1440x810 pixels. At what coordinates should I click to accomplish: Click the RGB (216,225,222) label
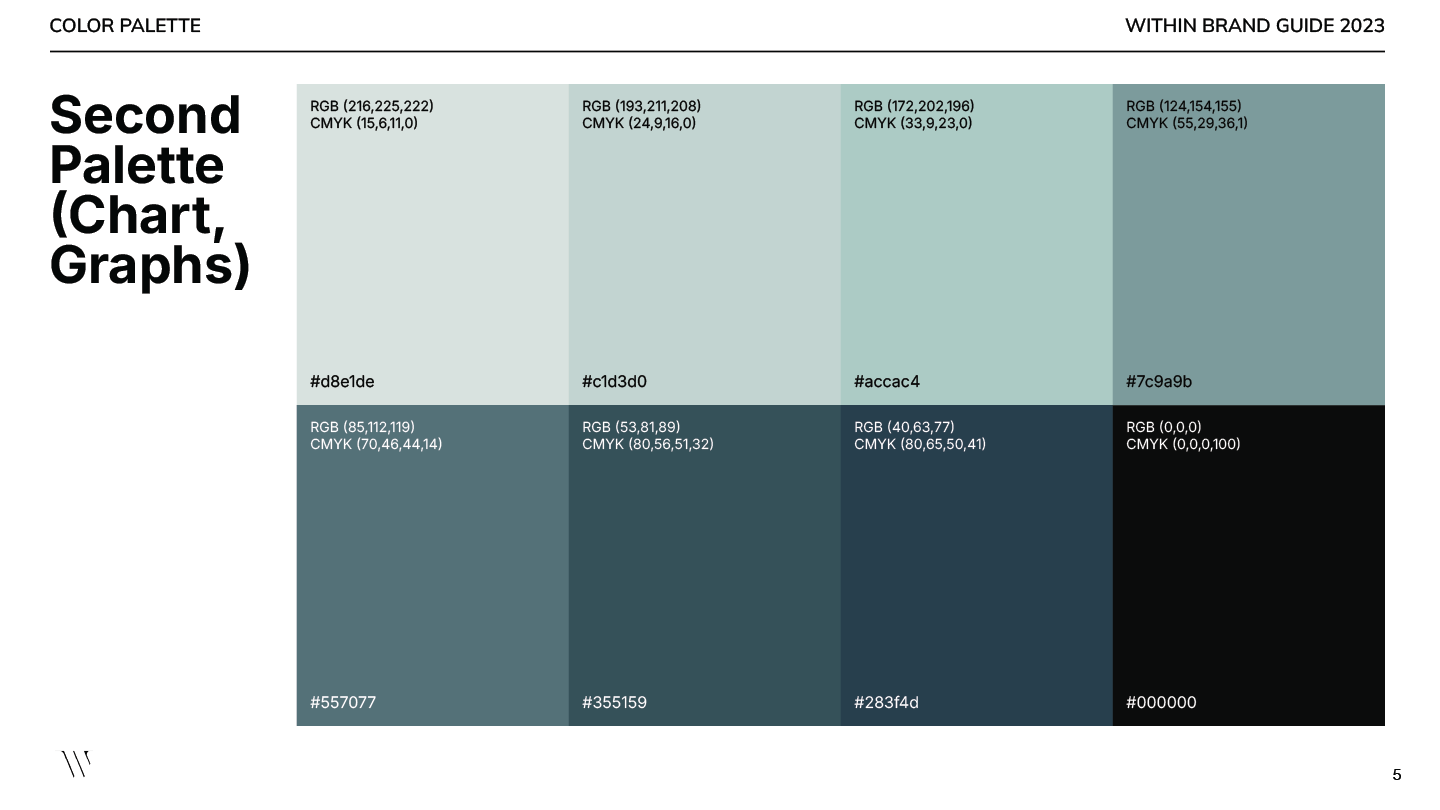point(372,106)
